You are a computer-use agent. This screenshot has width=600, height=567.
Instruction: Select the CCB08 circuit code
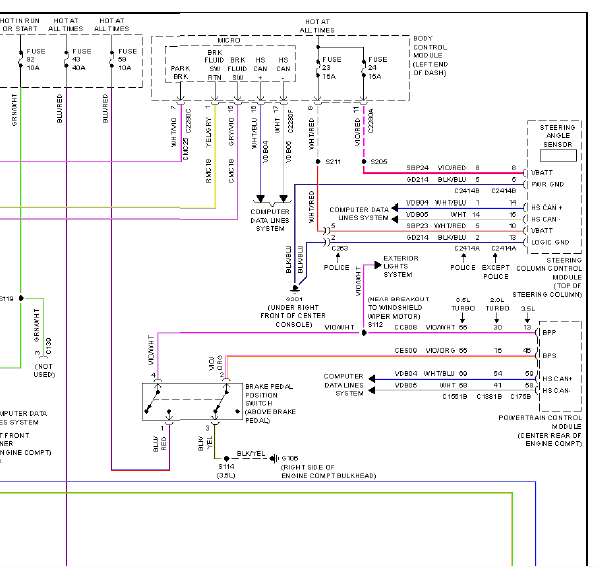[406, 328]
